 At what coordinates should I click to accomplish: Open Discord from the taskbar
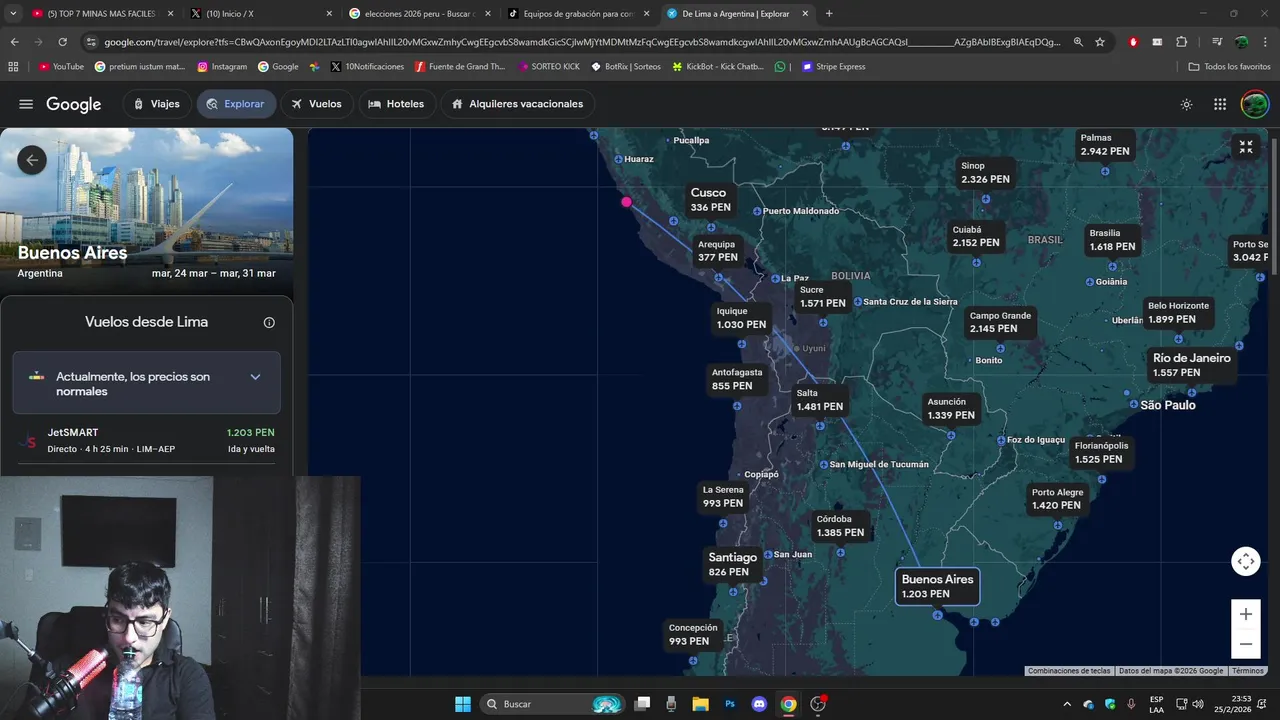click(759, 704)
